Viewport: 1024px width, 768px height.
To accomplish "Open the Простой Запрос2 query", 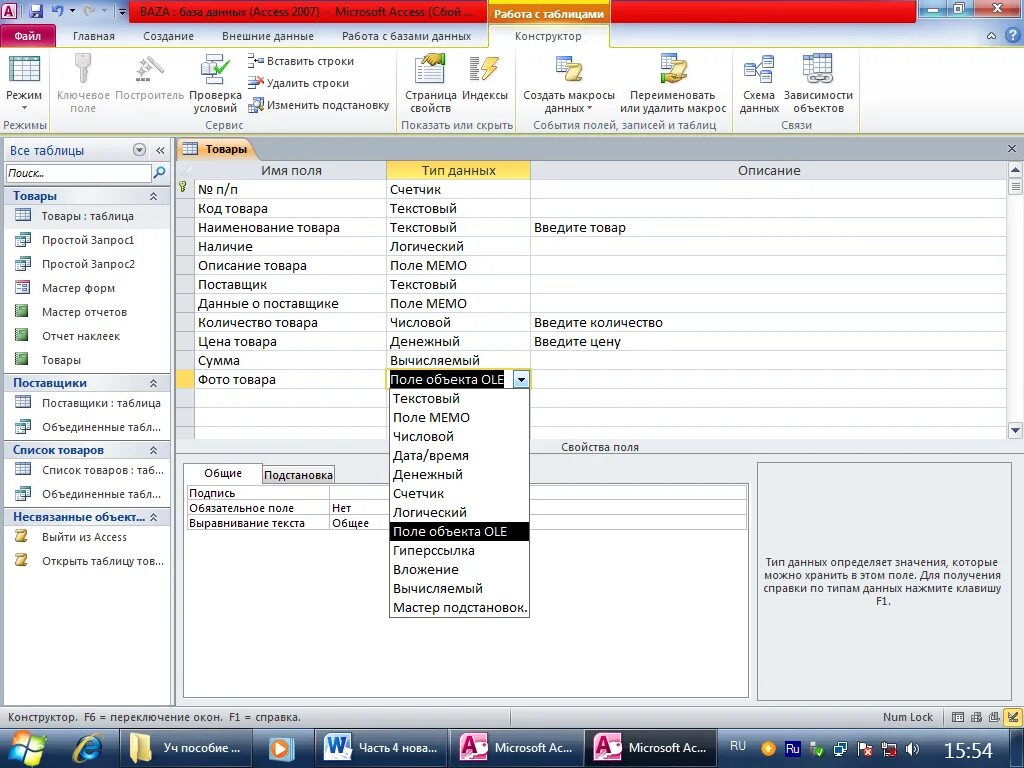I will 88,264.
